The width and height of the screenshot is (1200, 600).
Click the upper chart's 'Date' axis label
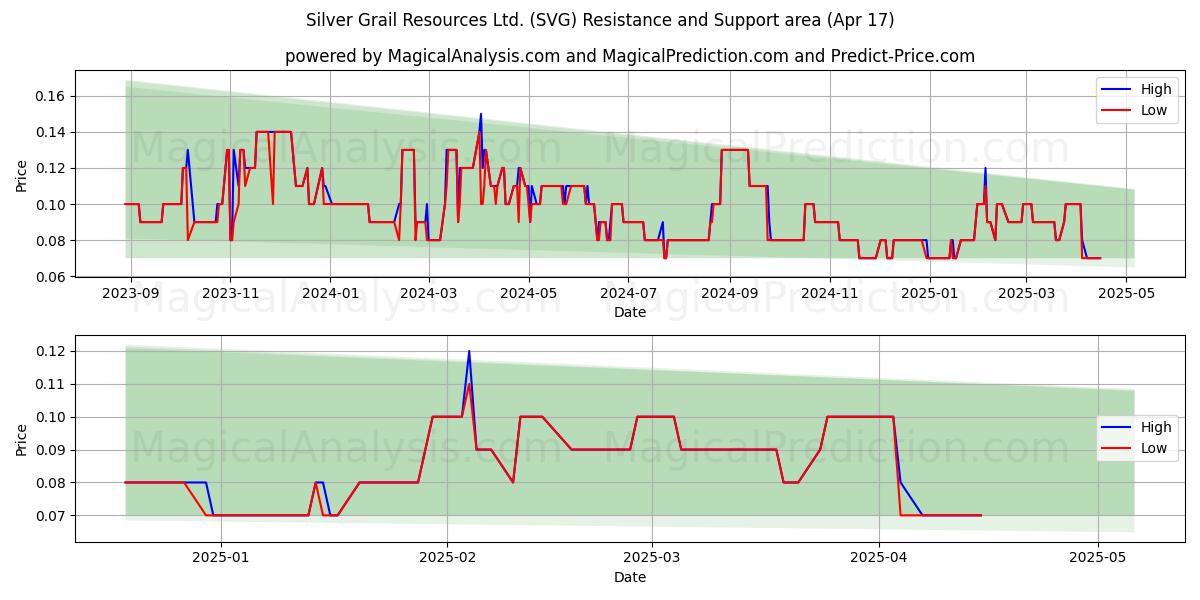[x=630, y=312]
